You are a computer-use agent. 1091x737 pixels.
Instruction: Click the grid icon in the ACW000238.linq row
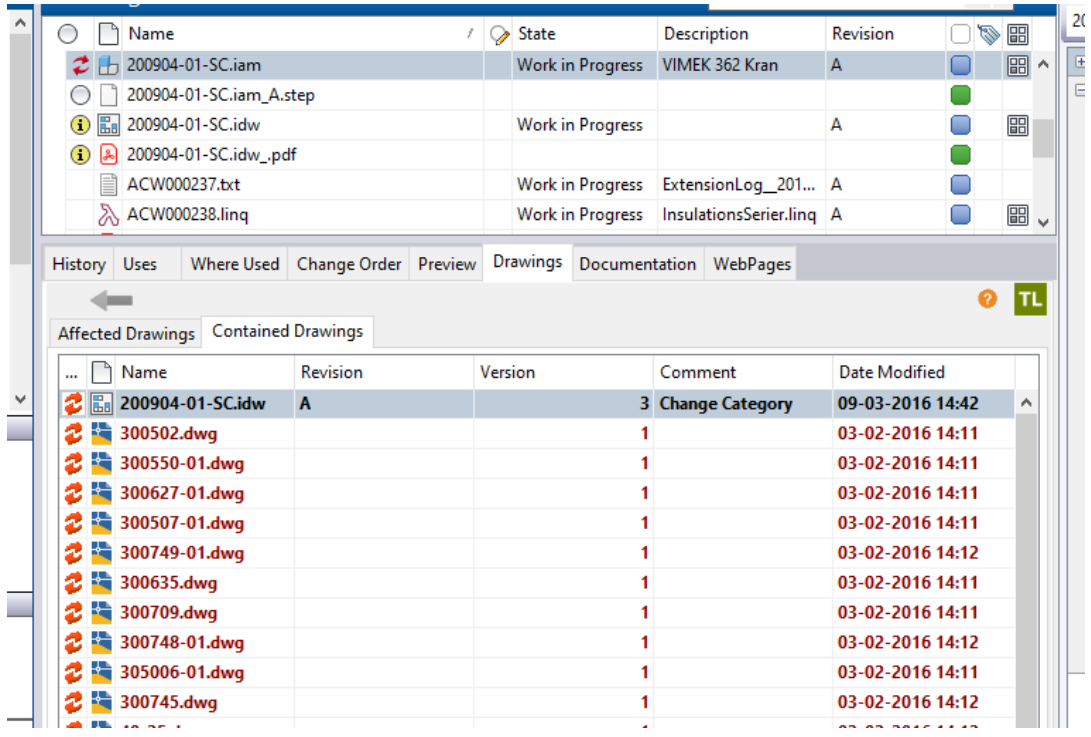pos(1017,215)
